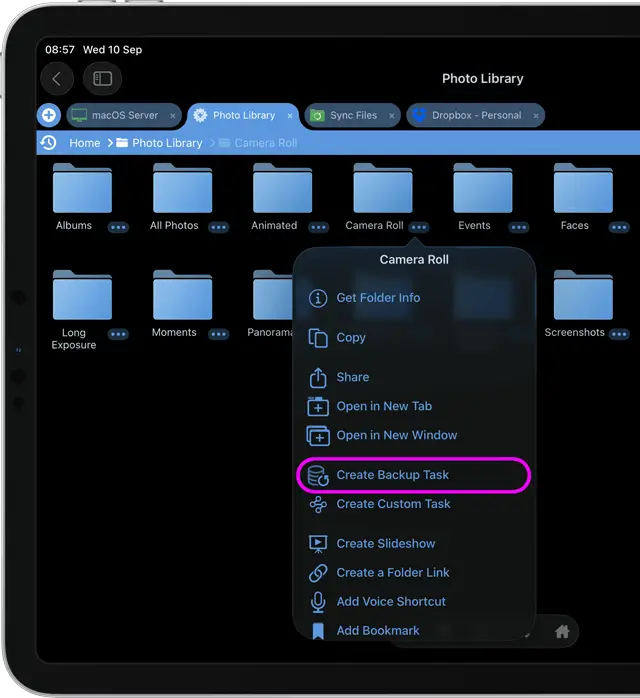Screen dimensions: 640x698
Task: Expand the Events folder options menu
Action: click(x=519, y=227)
